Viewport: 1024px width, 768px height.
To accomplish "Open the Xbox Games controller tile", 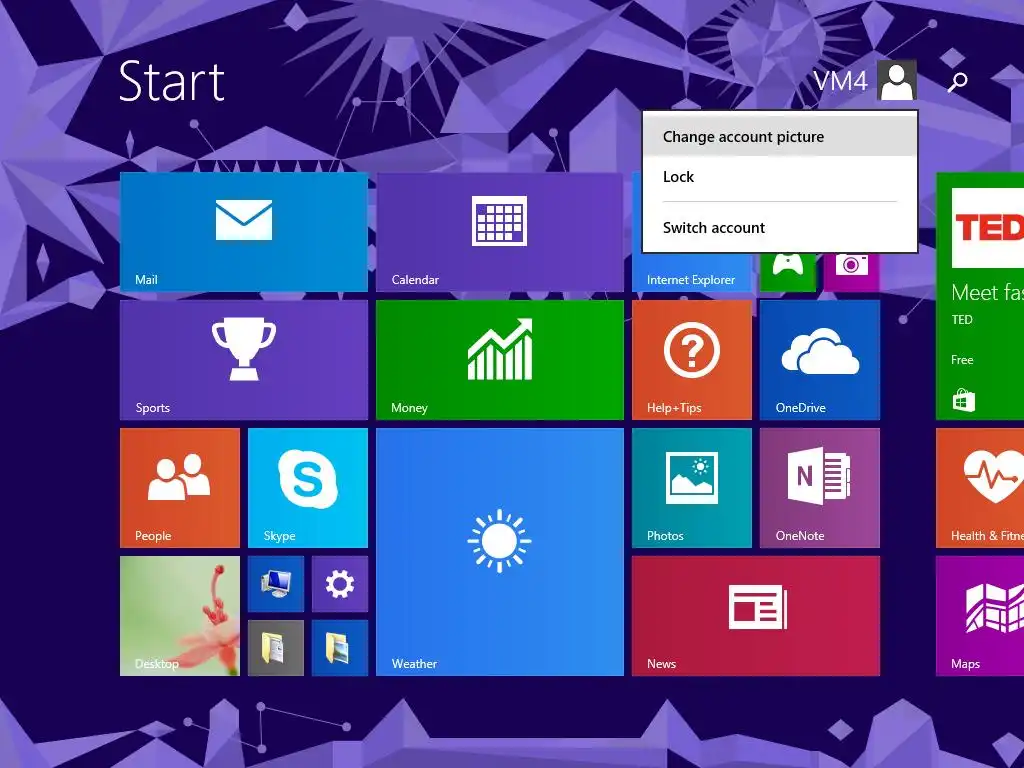I will [x=788, y=272].
